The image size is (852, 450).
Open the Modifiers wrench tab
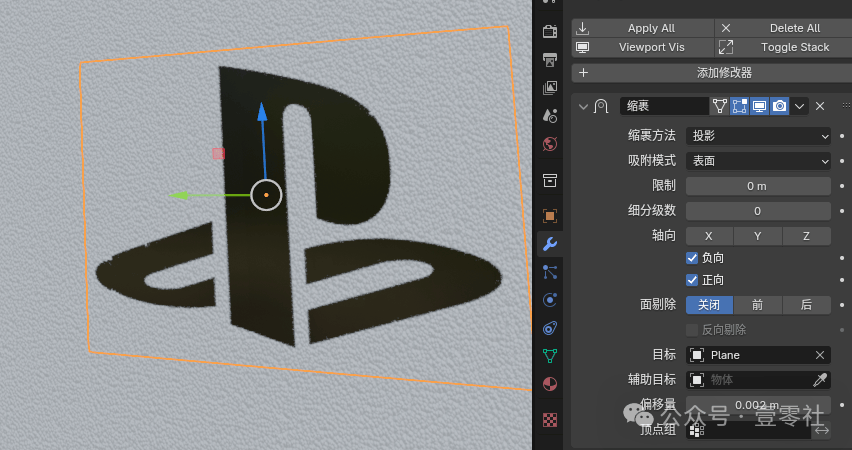pyautogui.click(x=549, y=244)
